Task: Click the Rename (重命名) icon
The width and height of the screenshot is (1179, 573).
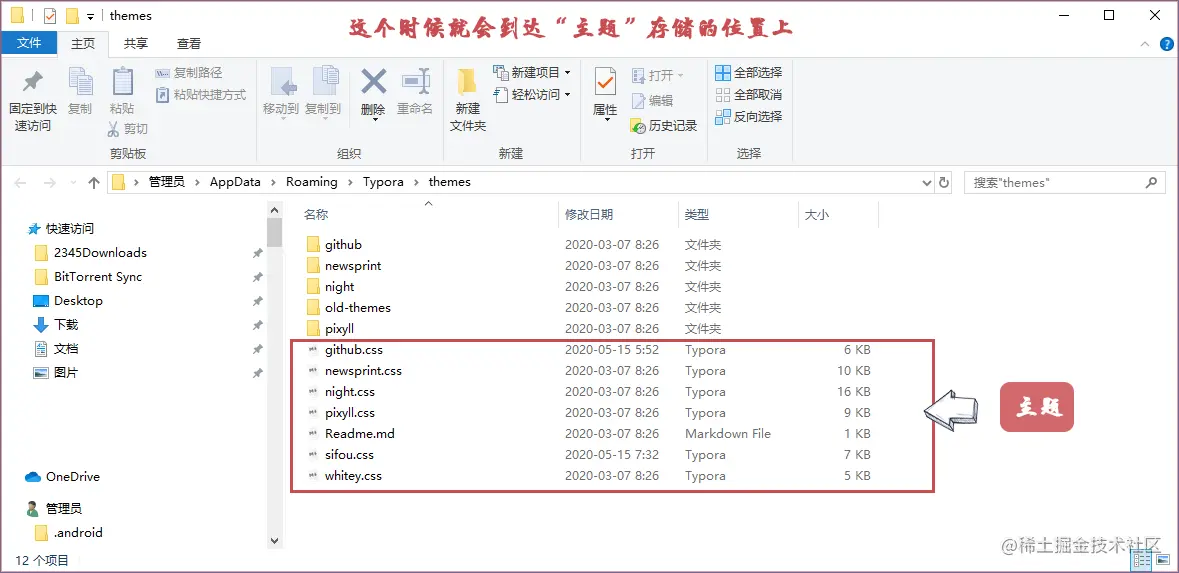Action: pos(415,82)
